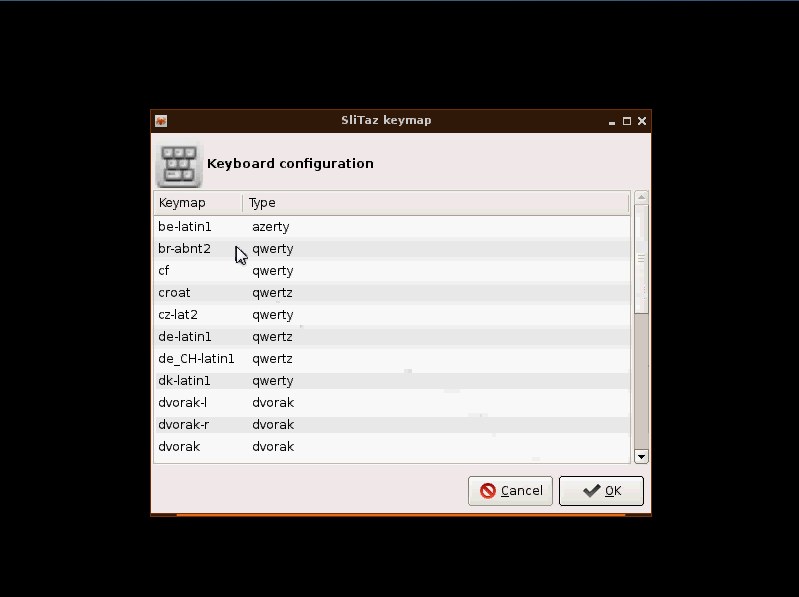This screenshot has height=597, width=799.
Task: Select the de_CH-latin1 keymap row
Action: click(x=392, y=359)
